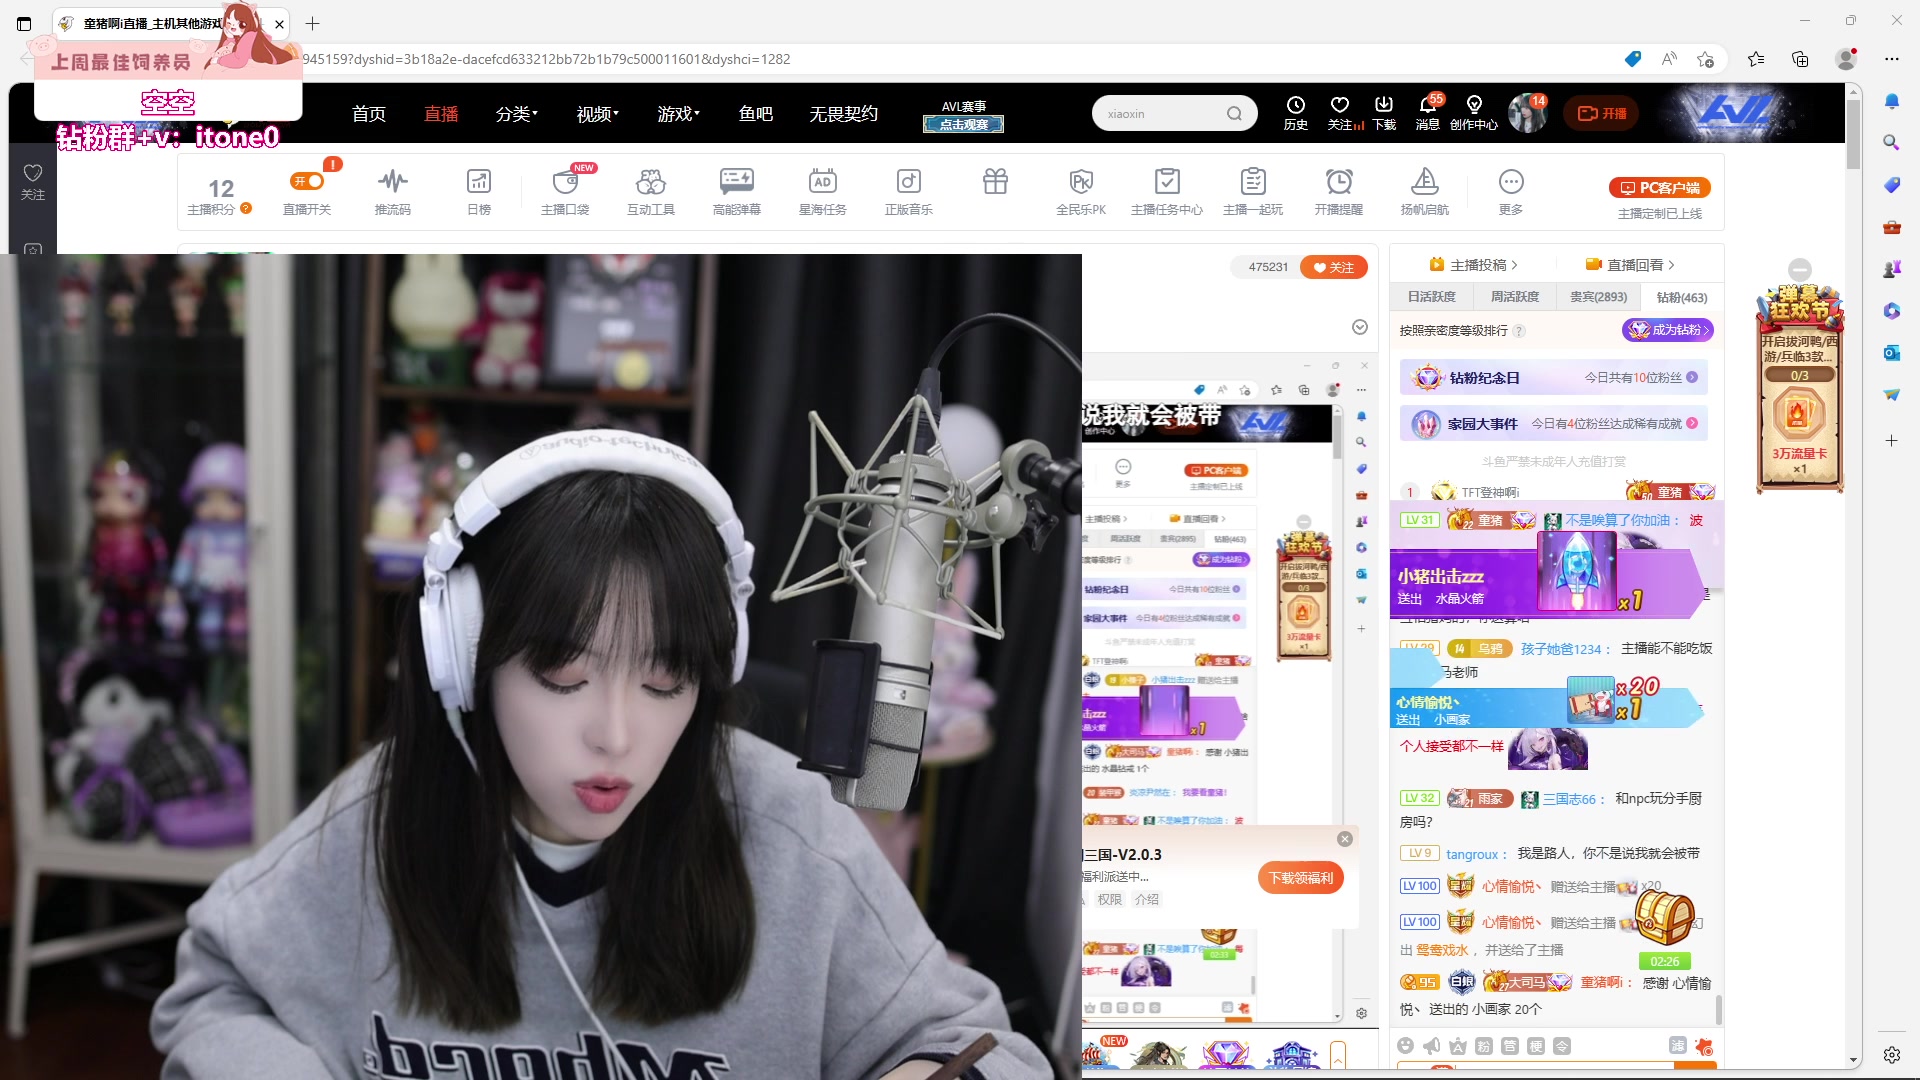Viewport: 1920px width, 1080px height.
Task: Click the 成为钻粉 button
Action: pyautogui.click(x=1668, y=330)
